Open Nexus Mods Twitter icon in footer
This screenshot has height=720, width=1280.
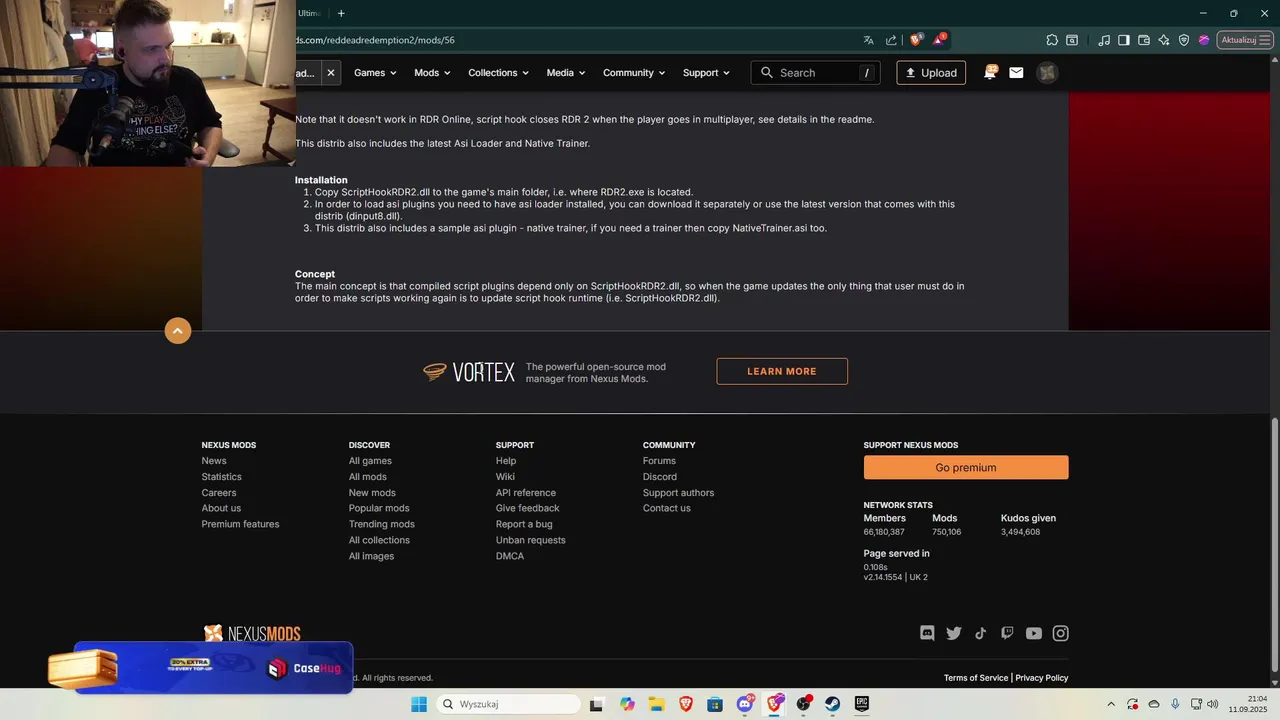point(954,633)
